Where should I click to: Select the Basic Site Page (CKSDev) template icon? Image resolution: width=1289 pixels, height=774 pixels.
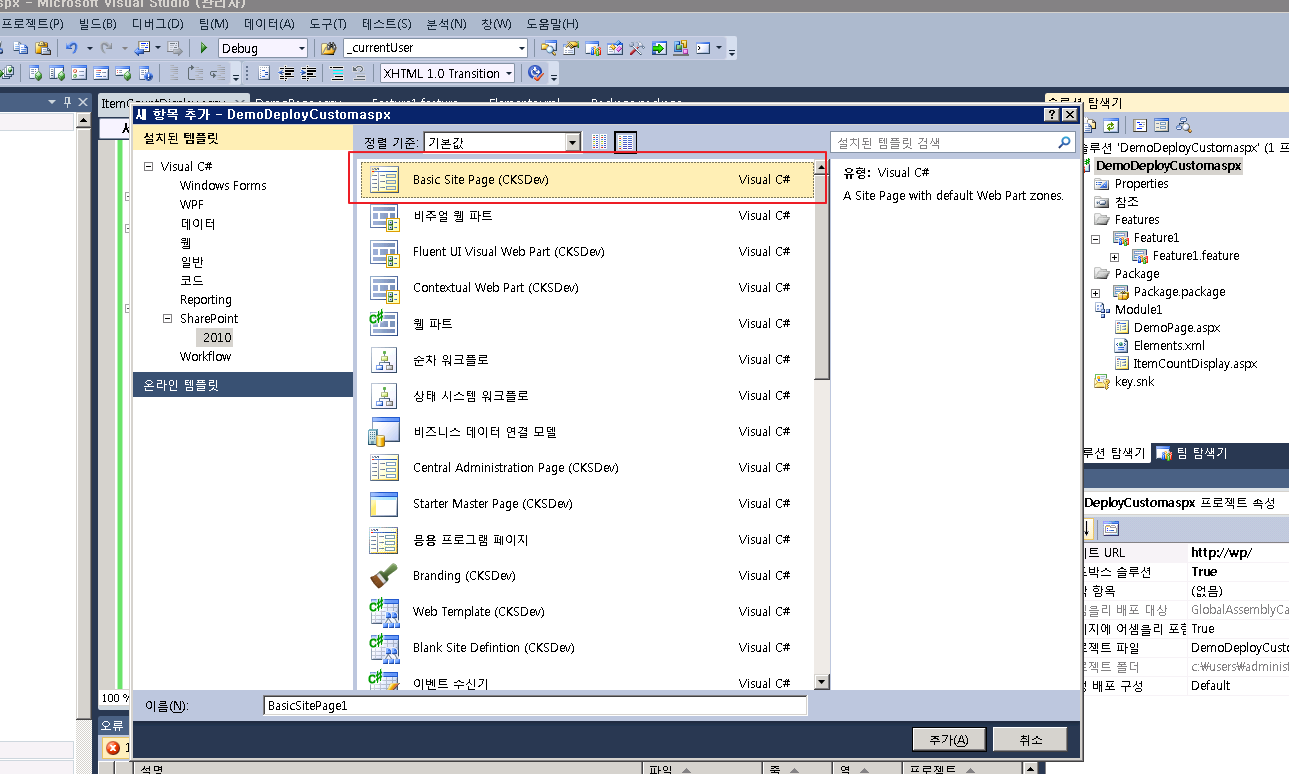pyautogui.click(x=384, y=180)
